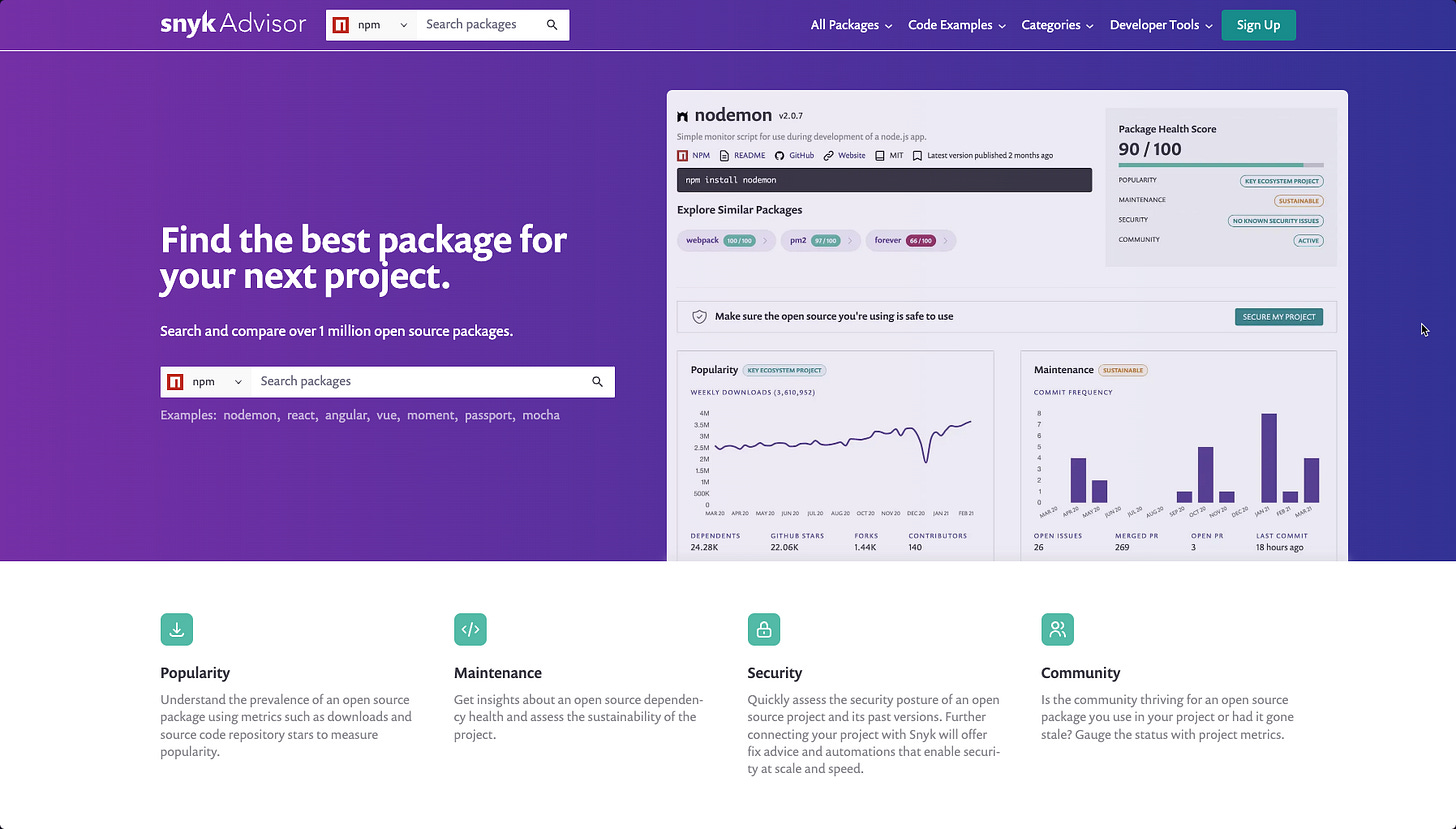
Task: Click the Maintenance section heading
Action: 498,673
